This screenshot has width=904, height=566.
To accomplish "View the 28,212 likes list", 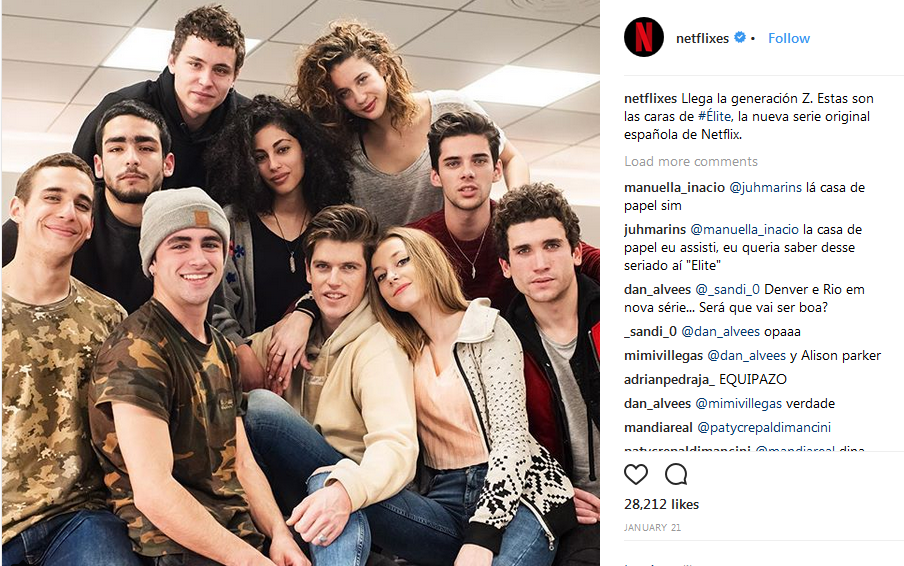I will click(x=661, y=504).
